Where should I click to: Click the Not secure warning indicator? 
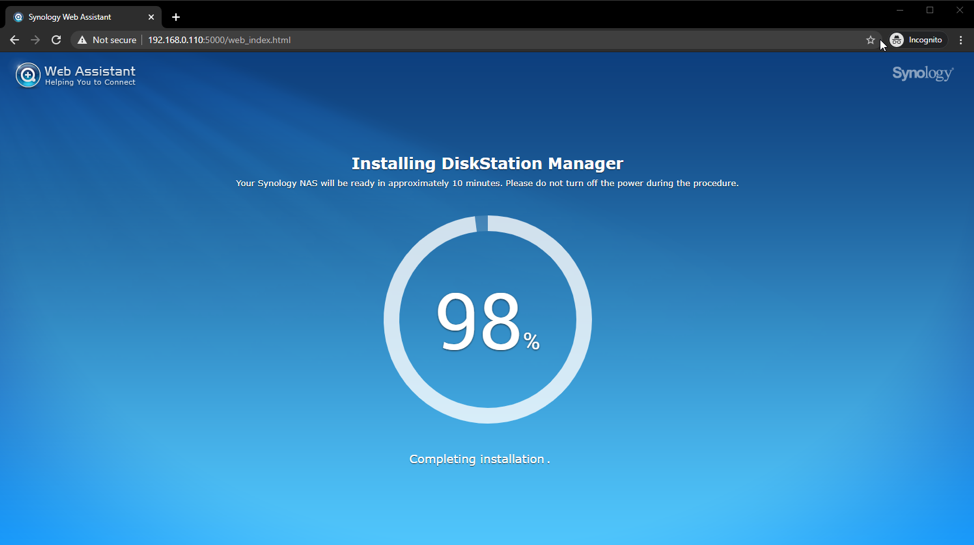[x=107, y=40]
